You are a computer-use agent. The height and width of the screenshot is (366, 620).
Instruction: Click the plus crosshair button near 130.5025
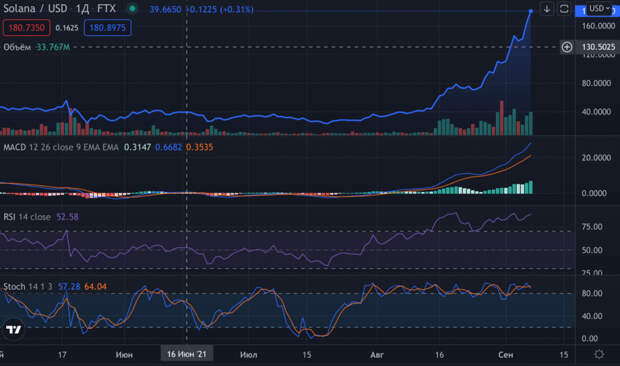click(567, 47)
